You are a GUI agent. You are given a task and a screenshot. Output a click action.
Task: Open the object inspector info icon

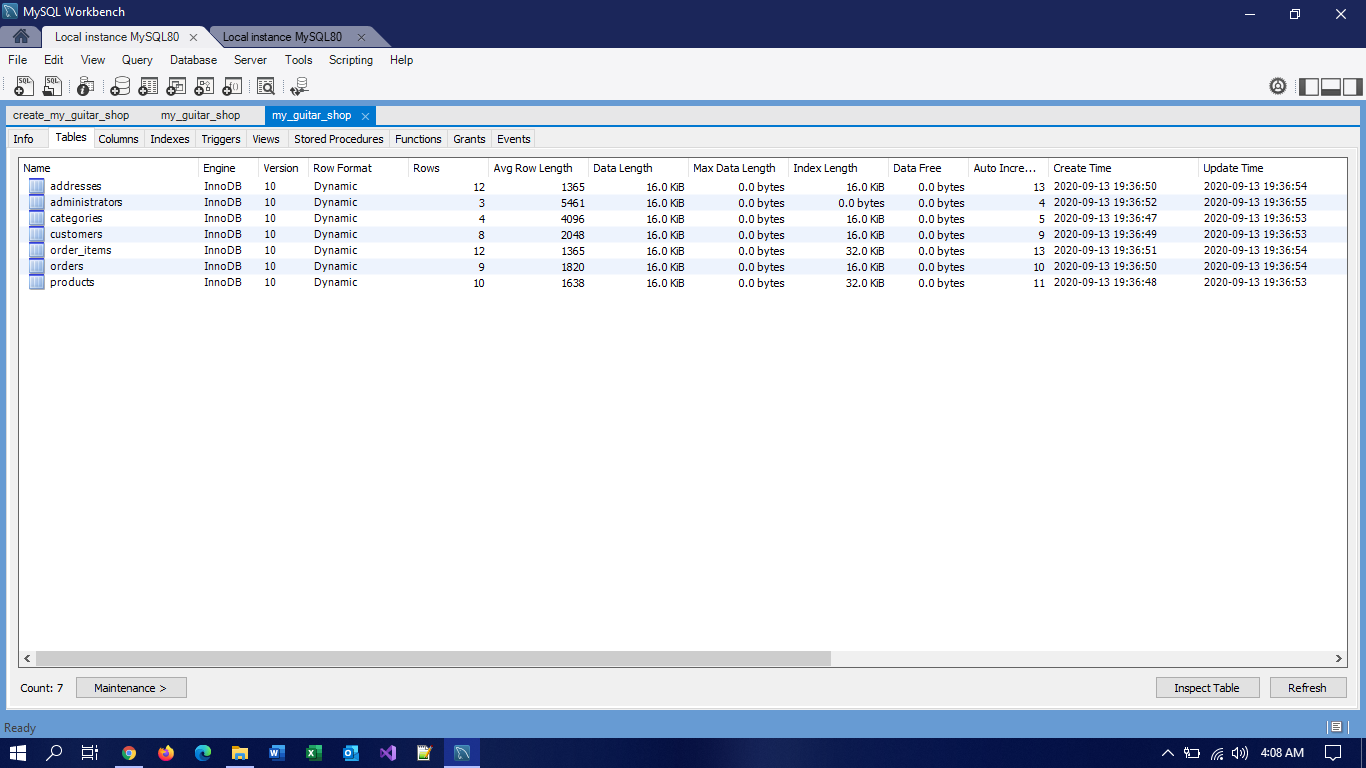86,86
